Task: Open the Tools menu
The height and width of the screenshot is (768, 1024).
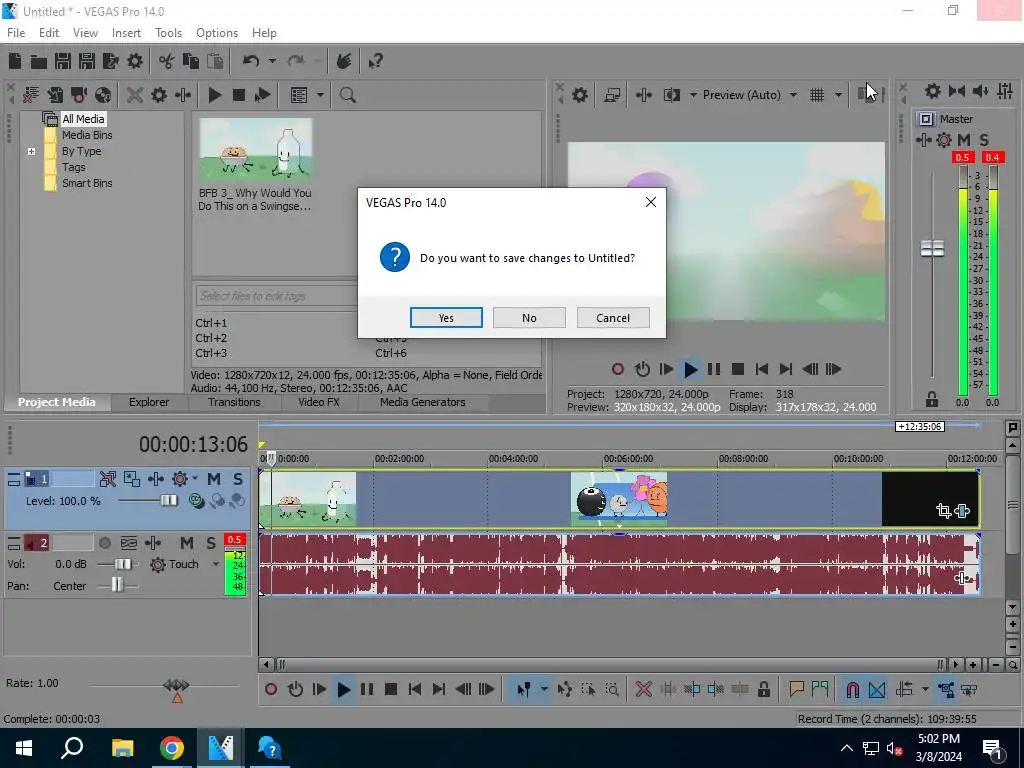Action: pos(168,33)
